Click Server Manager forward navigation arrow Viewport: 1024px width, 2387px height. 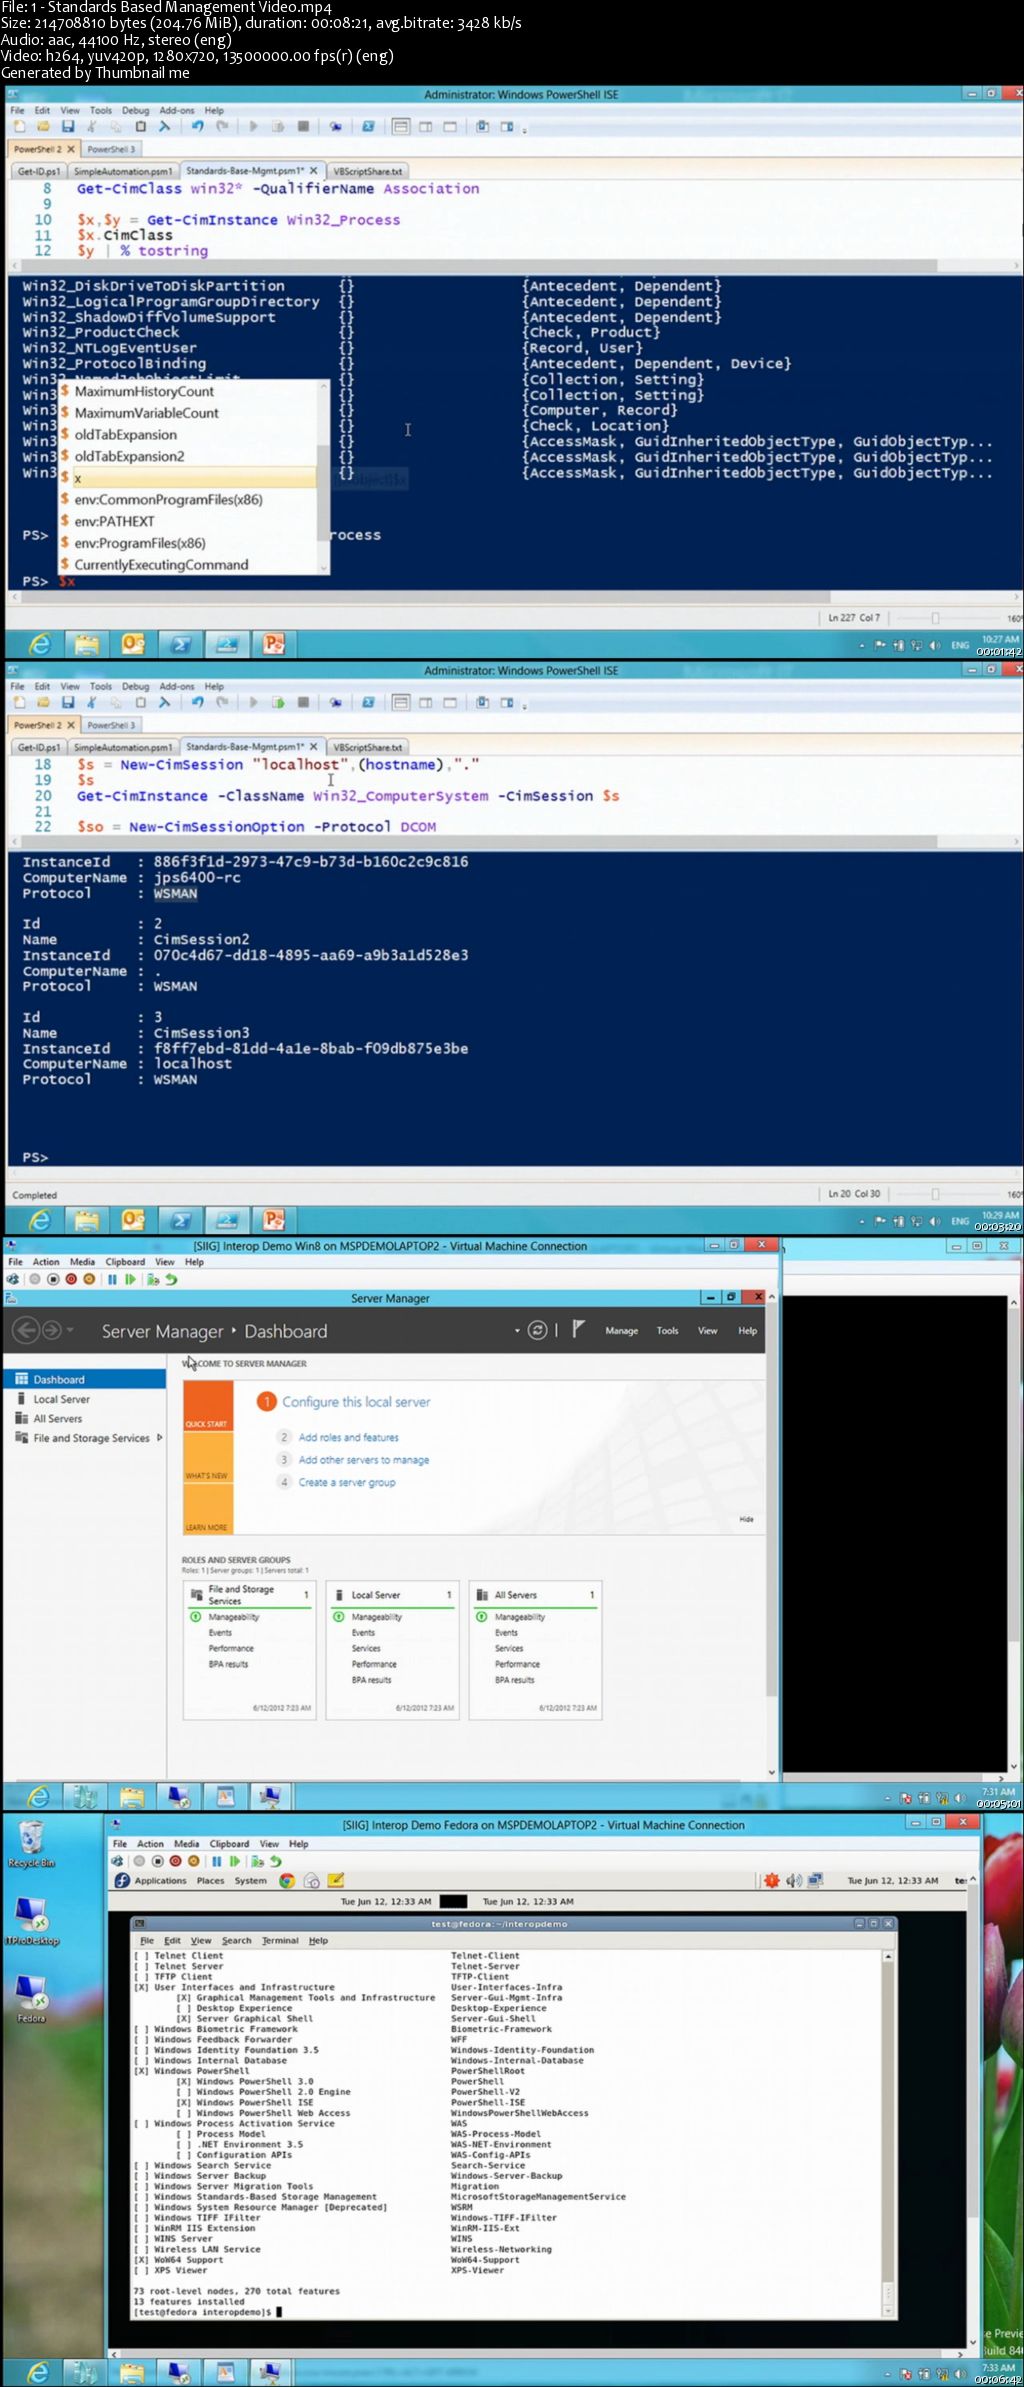pyautogui.click(x=51, y=1330)
